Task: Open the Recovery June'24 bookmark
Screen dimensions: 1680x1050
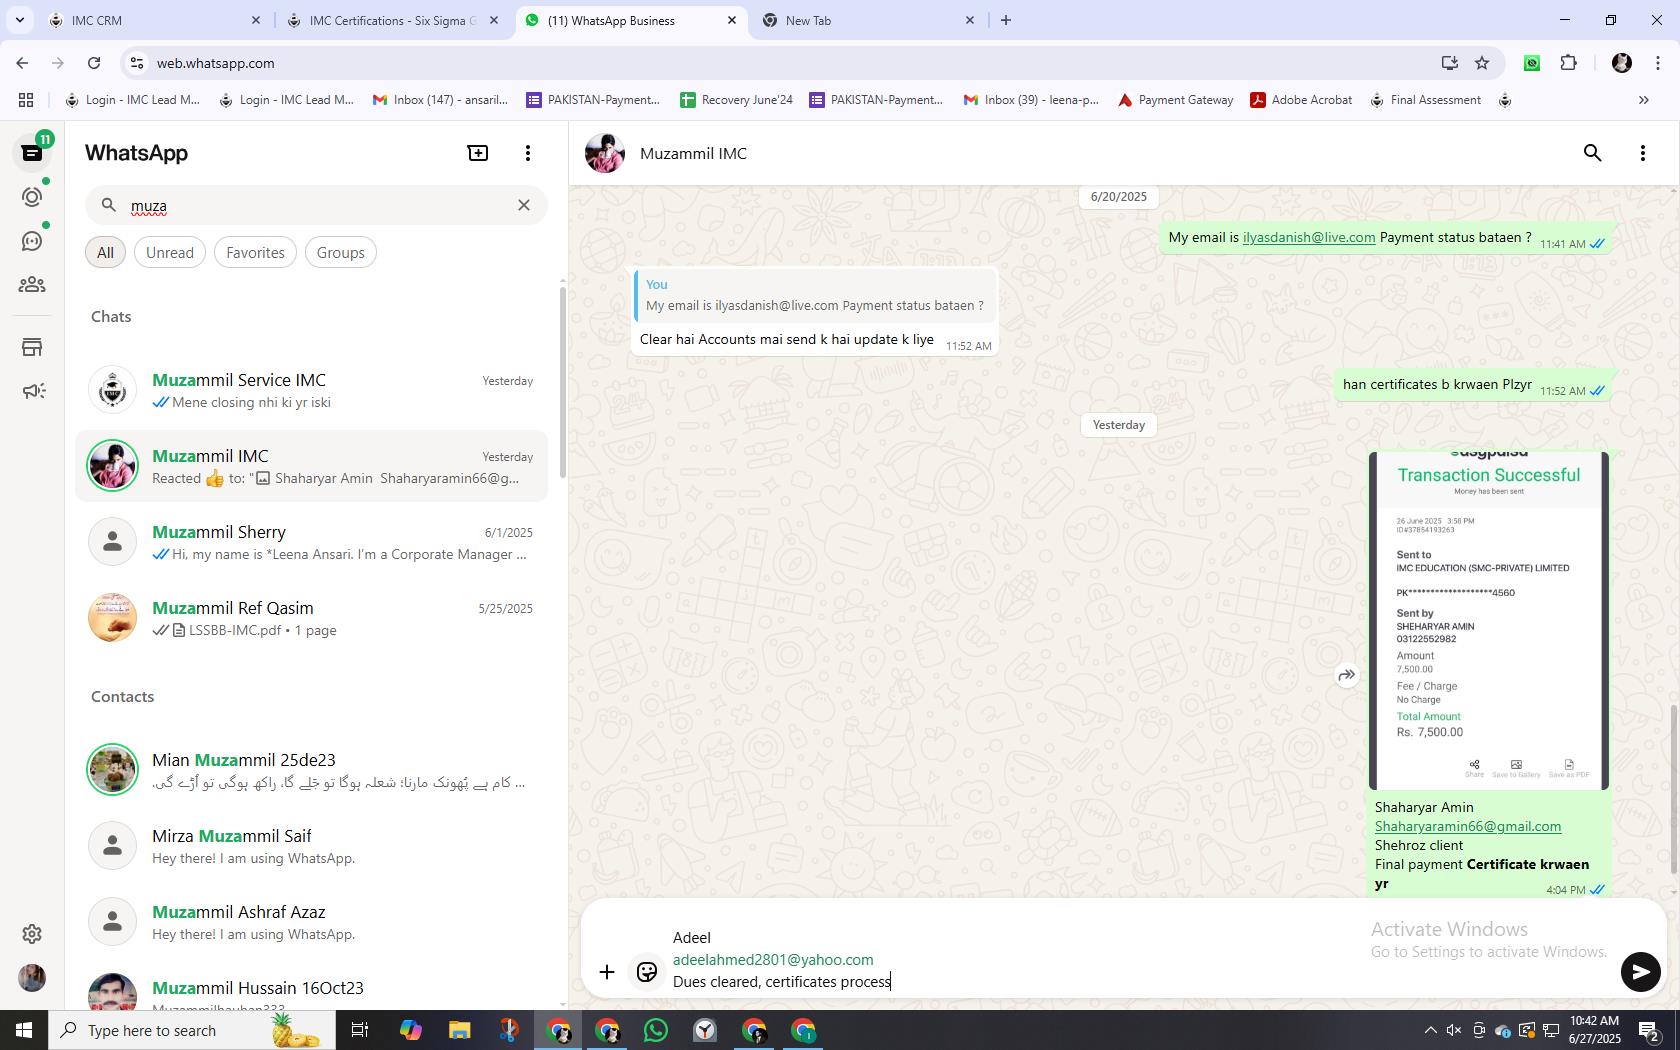Action: [x=736, y=100]
